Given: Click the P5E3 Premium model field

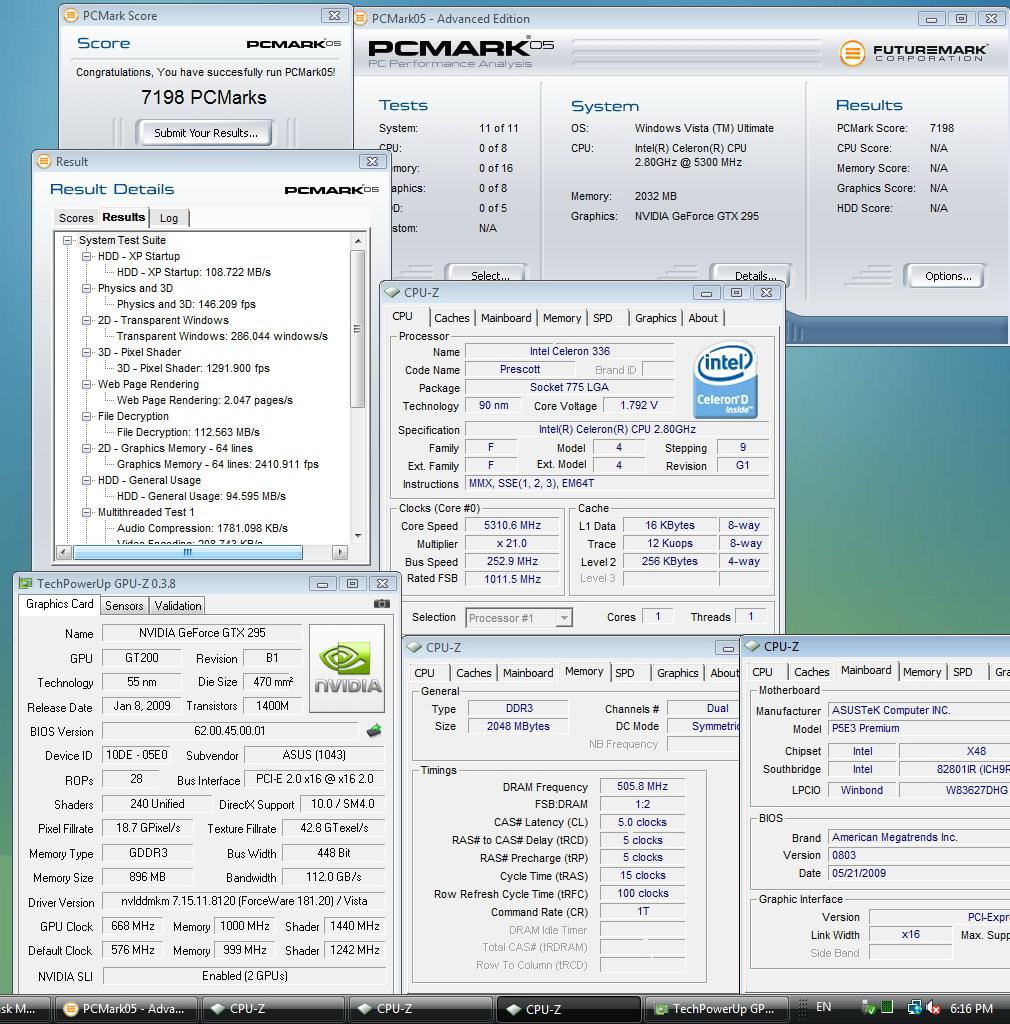Looking at the screenshot, I should (919, 728).
